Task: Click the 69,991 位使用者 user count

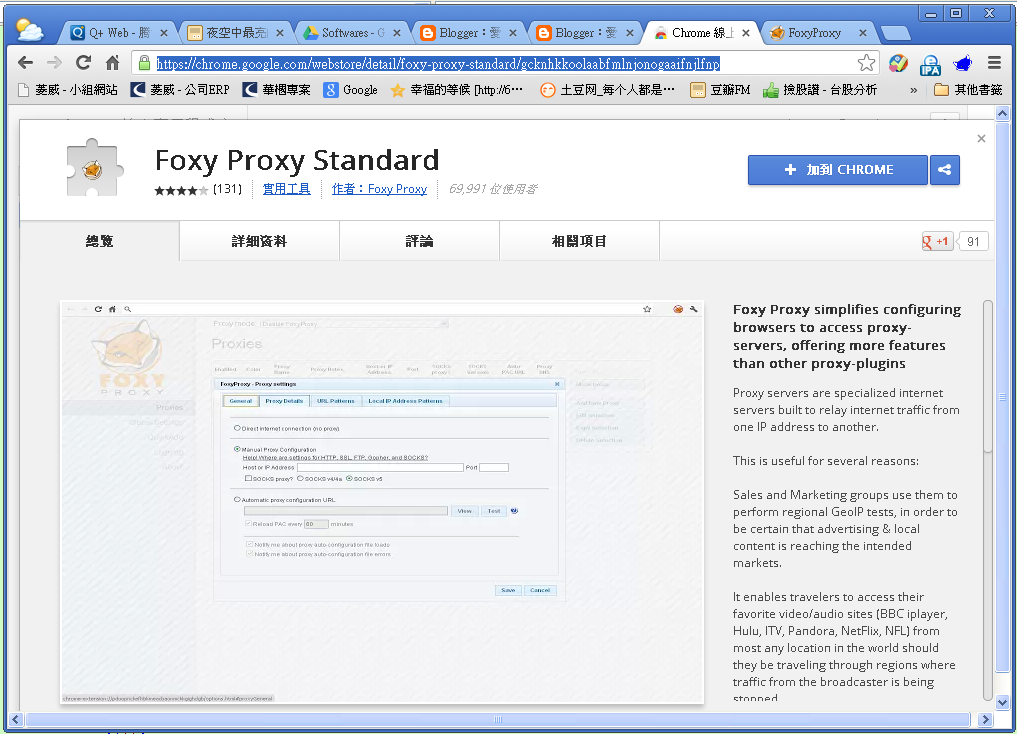Action: coord(492,189)
